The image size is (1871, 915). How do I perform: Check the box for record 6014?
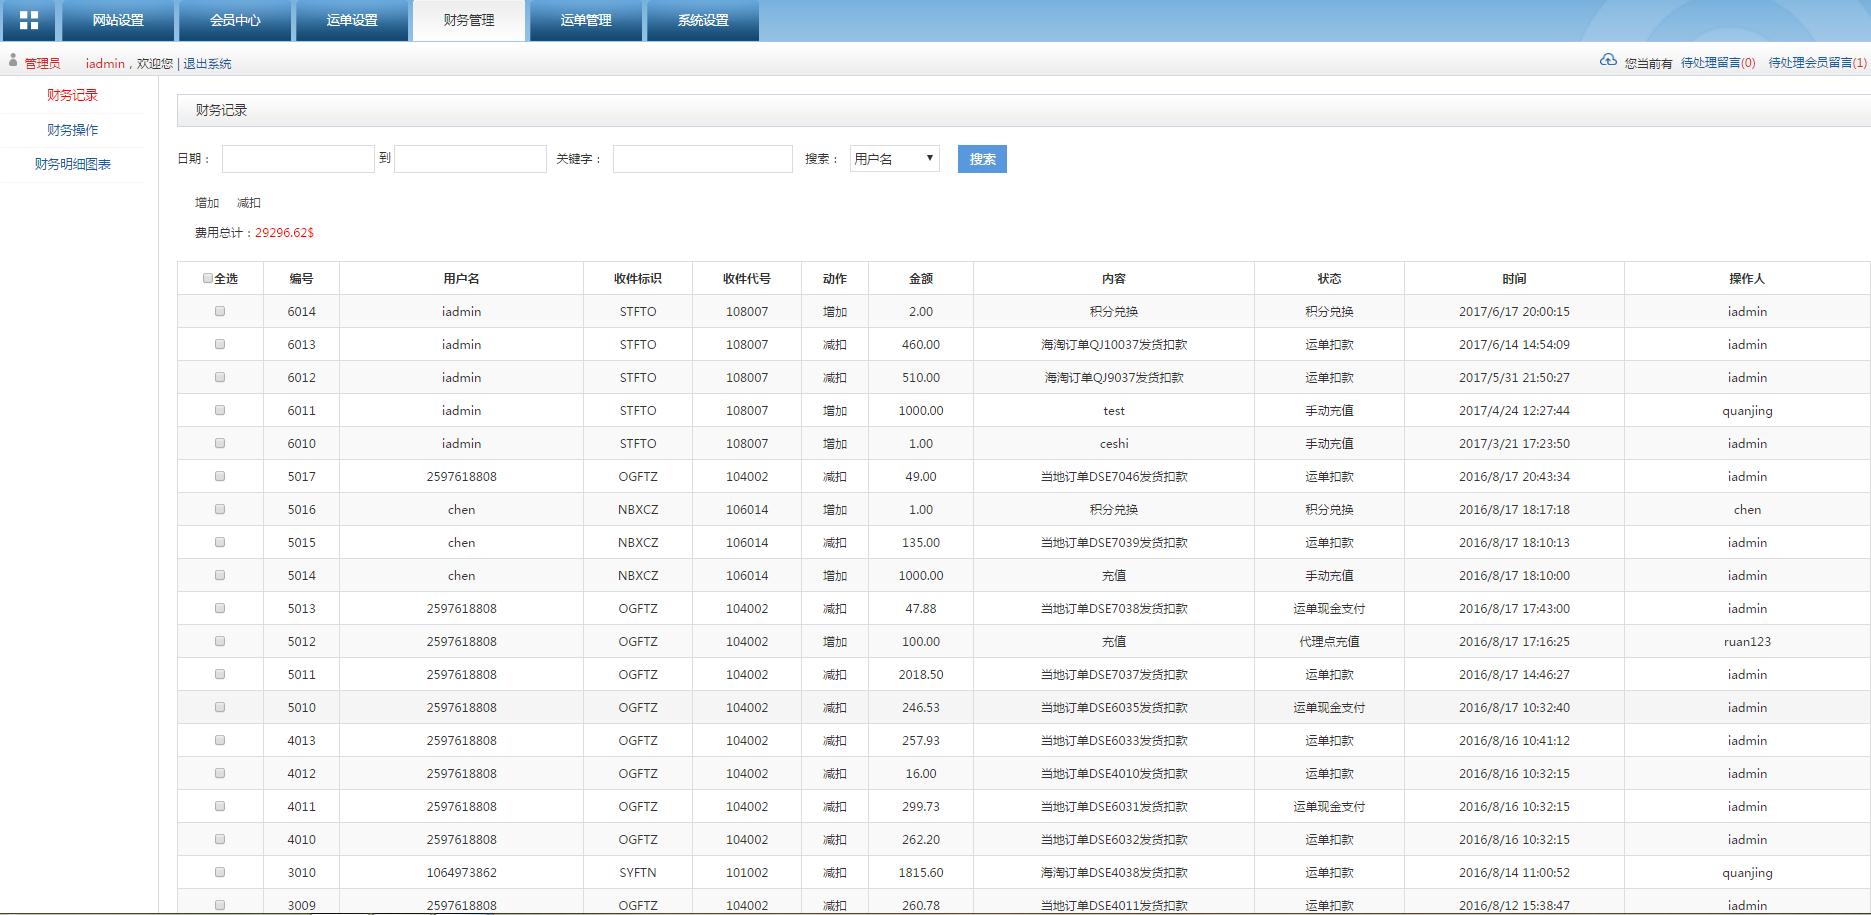[x=220, y=311]
